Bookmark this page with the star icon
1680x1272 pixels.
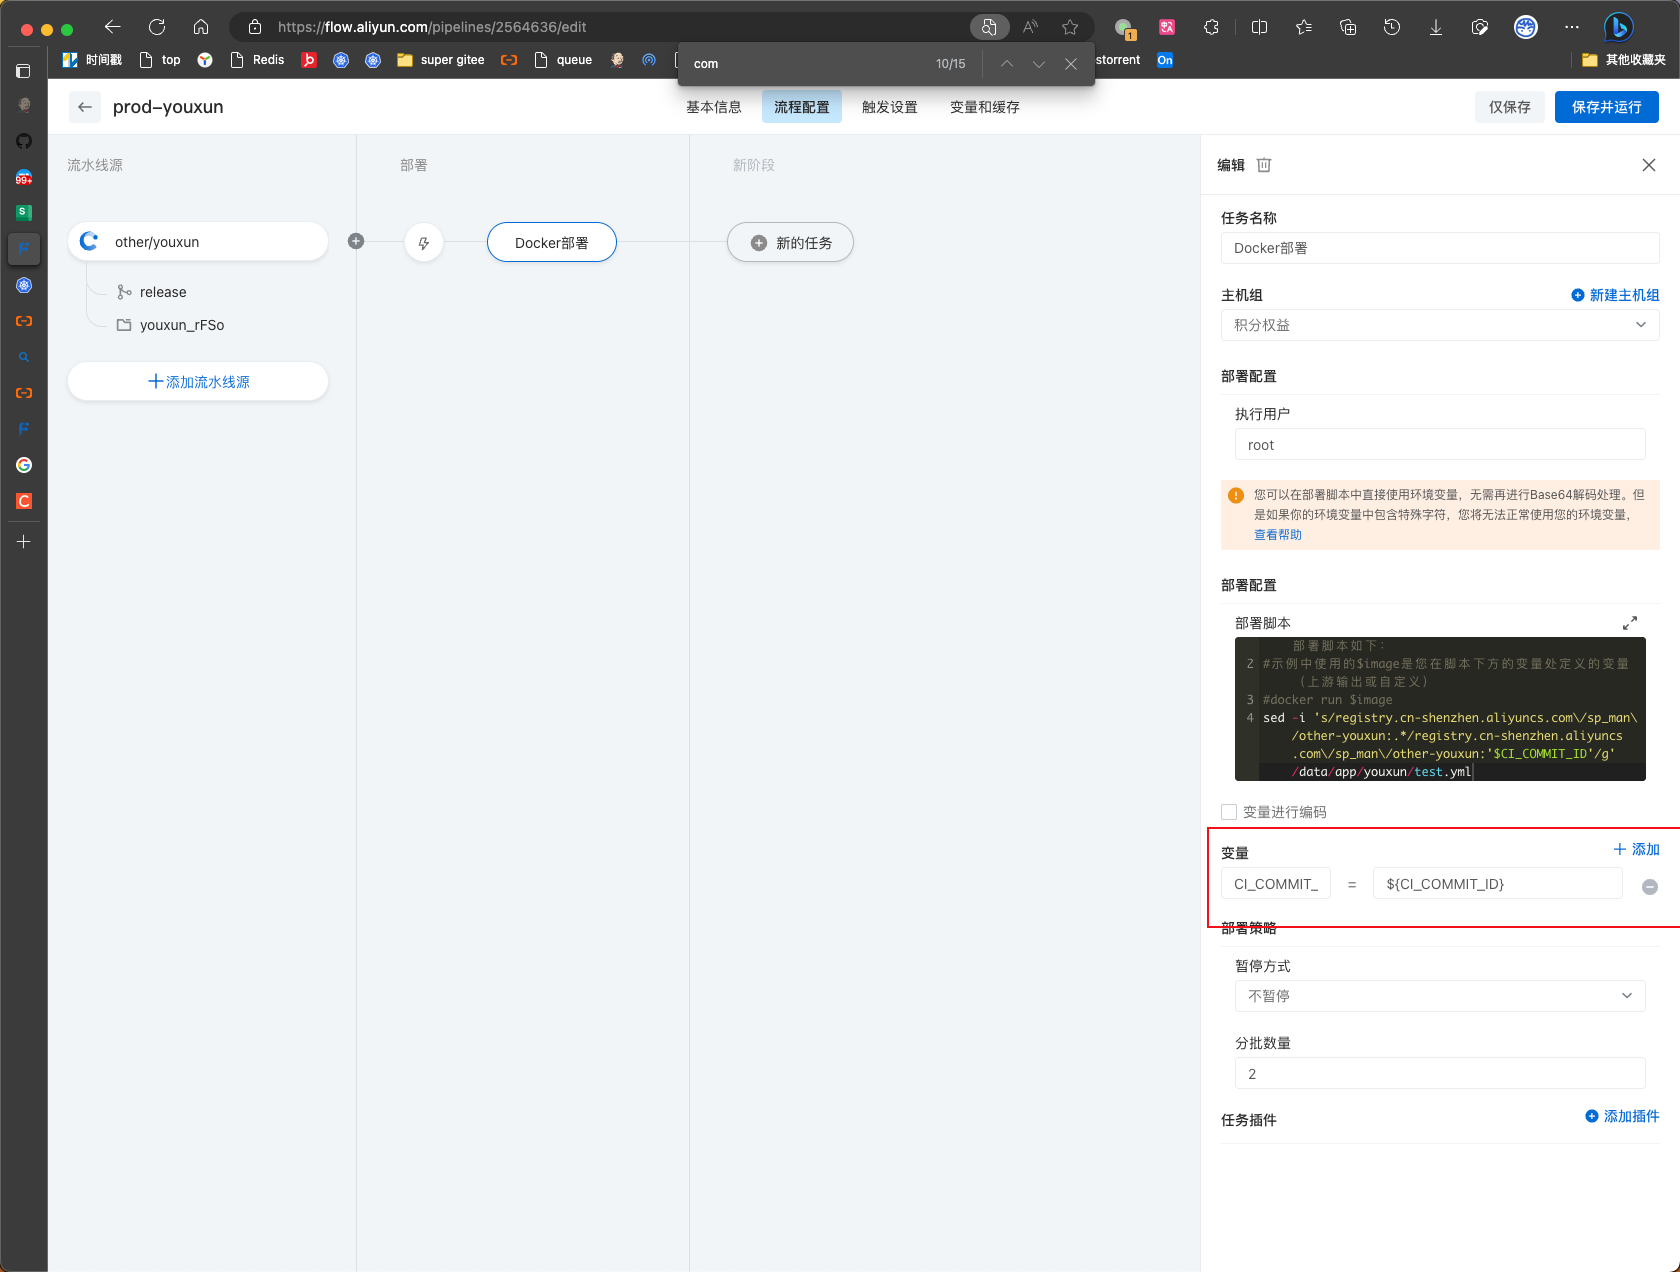[1070, 27]
